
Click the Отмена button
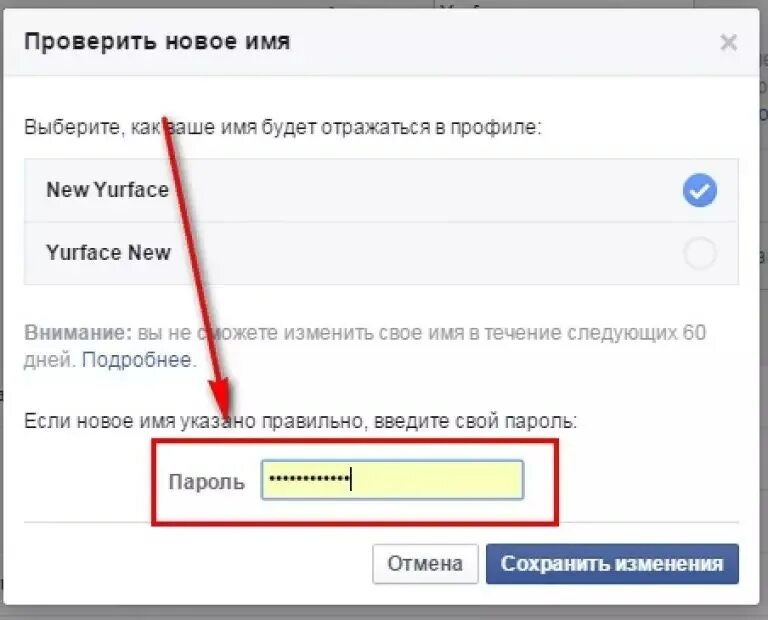[425, 564]
